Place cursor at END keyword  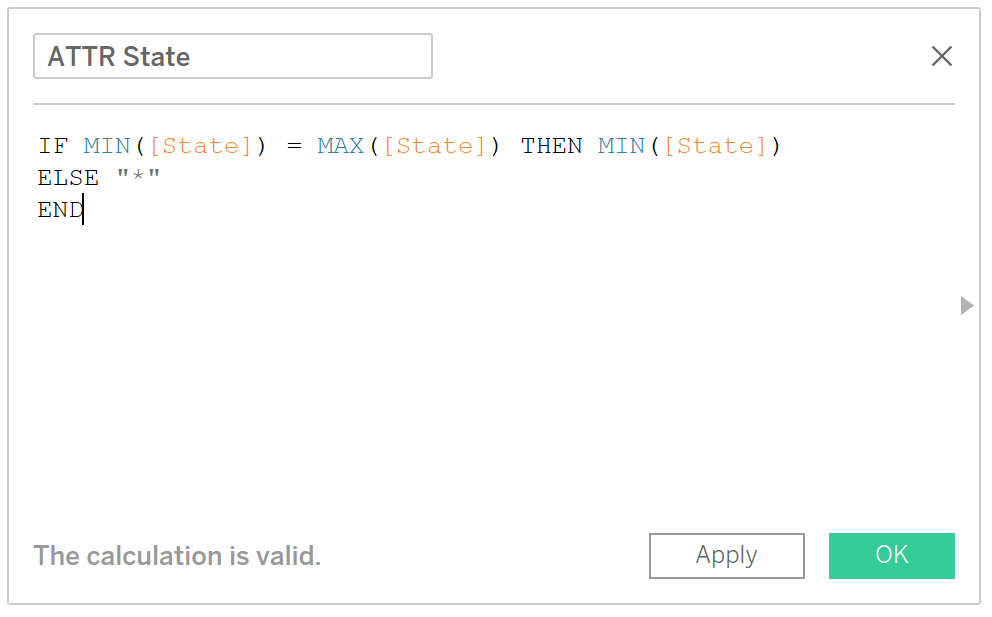[x=61, y=209]
